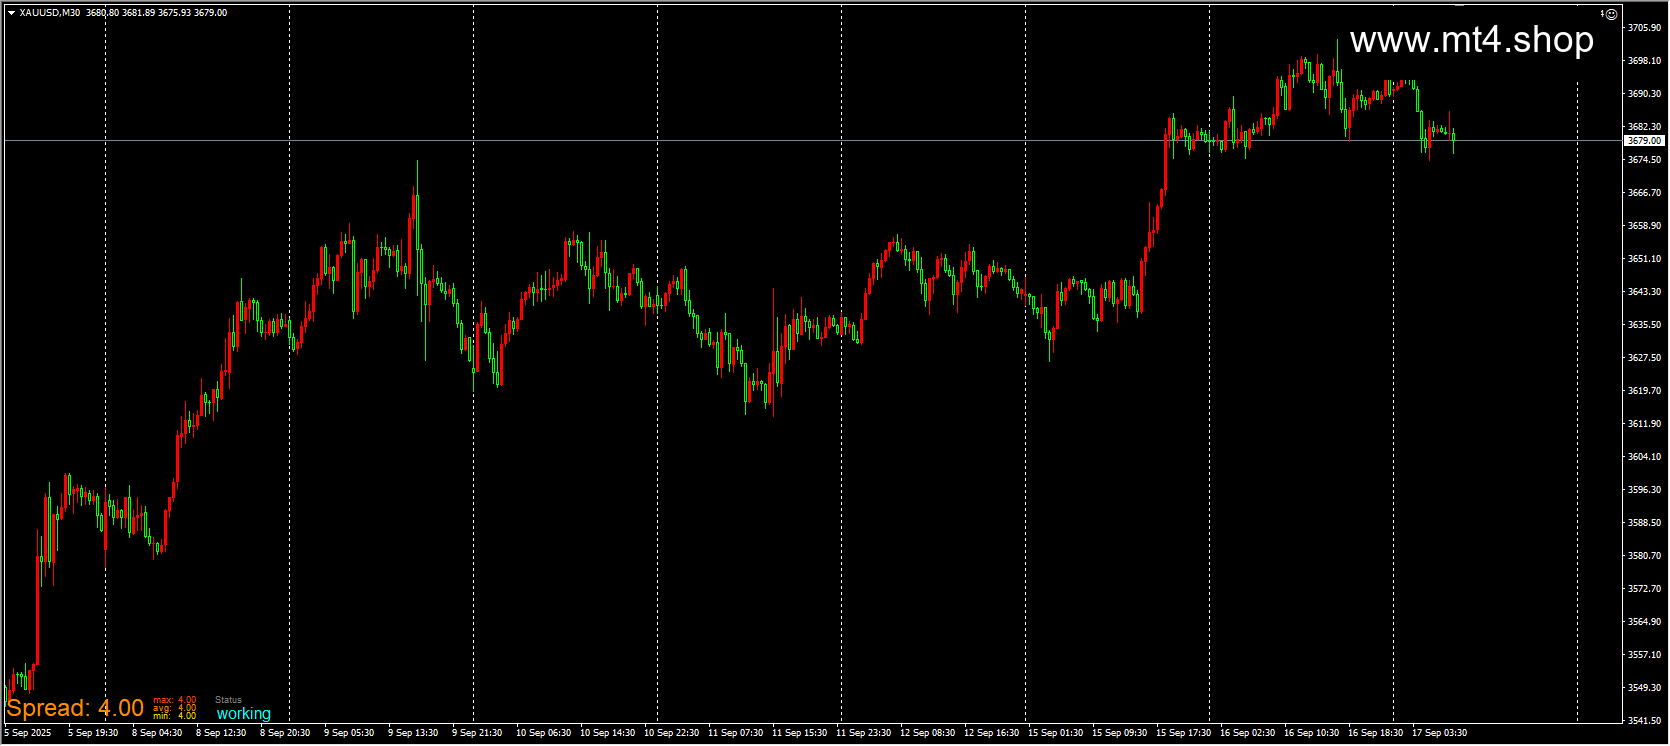Screen dimensions: 1670x746
Task: Click the 15 Sep 17:30 time label
Action: [x=1183, y=733]
